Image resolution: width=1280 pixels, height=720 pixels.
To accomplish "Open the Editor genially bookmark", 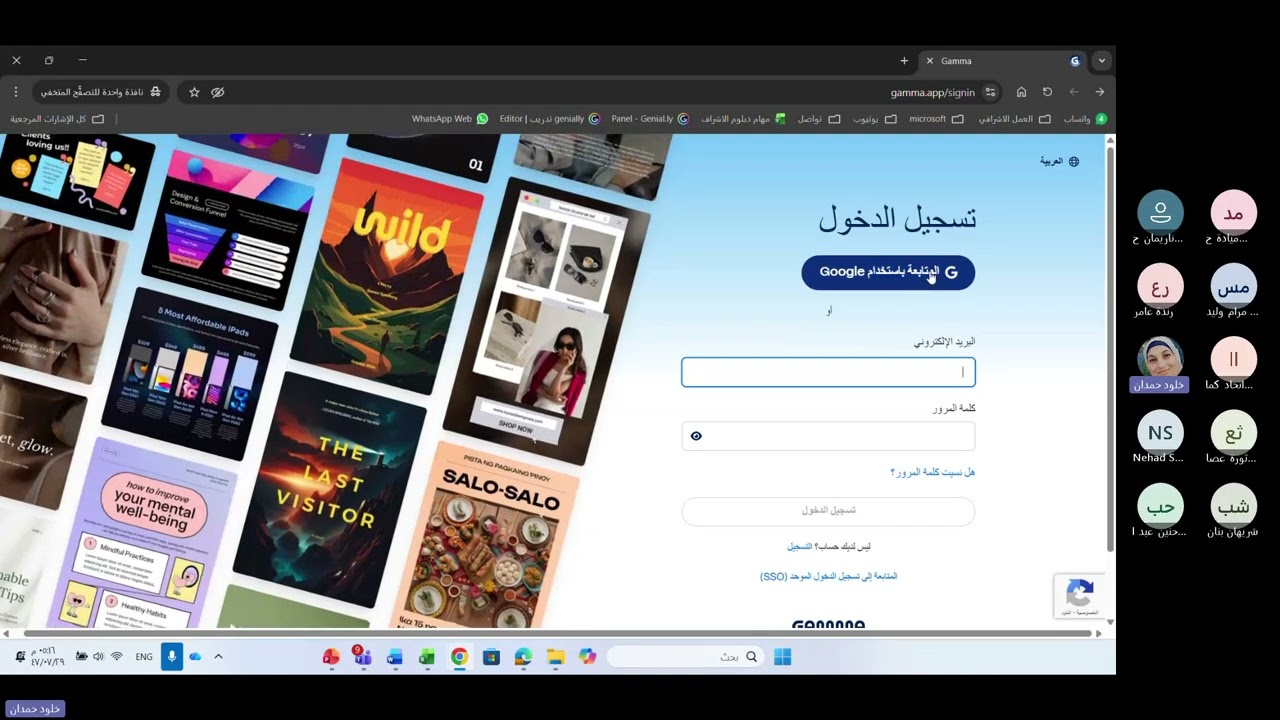I will pos(549,119).
